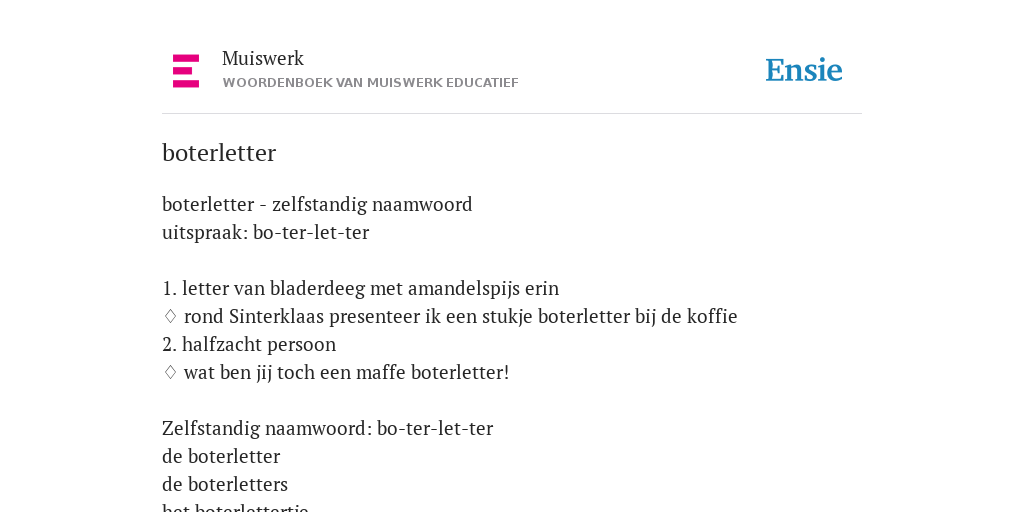Click the partially visible 'het boterlettertje' line
This screenshot has width=1024, height=512.
pos(235,507)
